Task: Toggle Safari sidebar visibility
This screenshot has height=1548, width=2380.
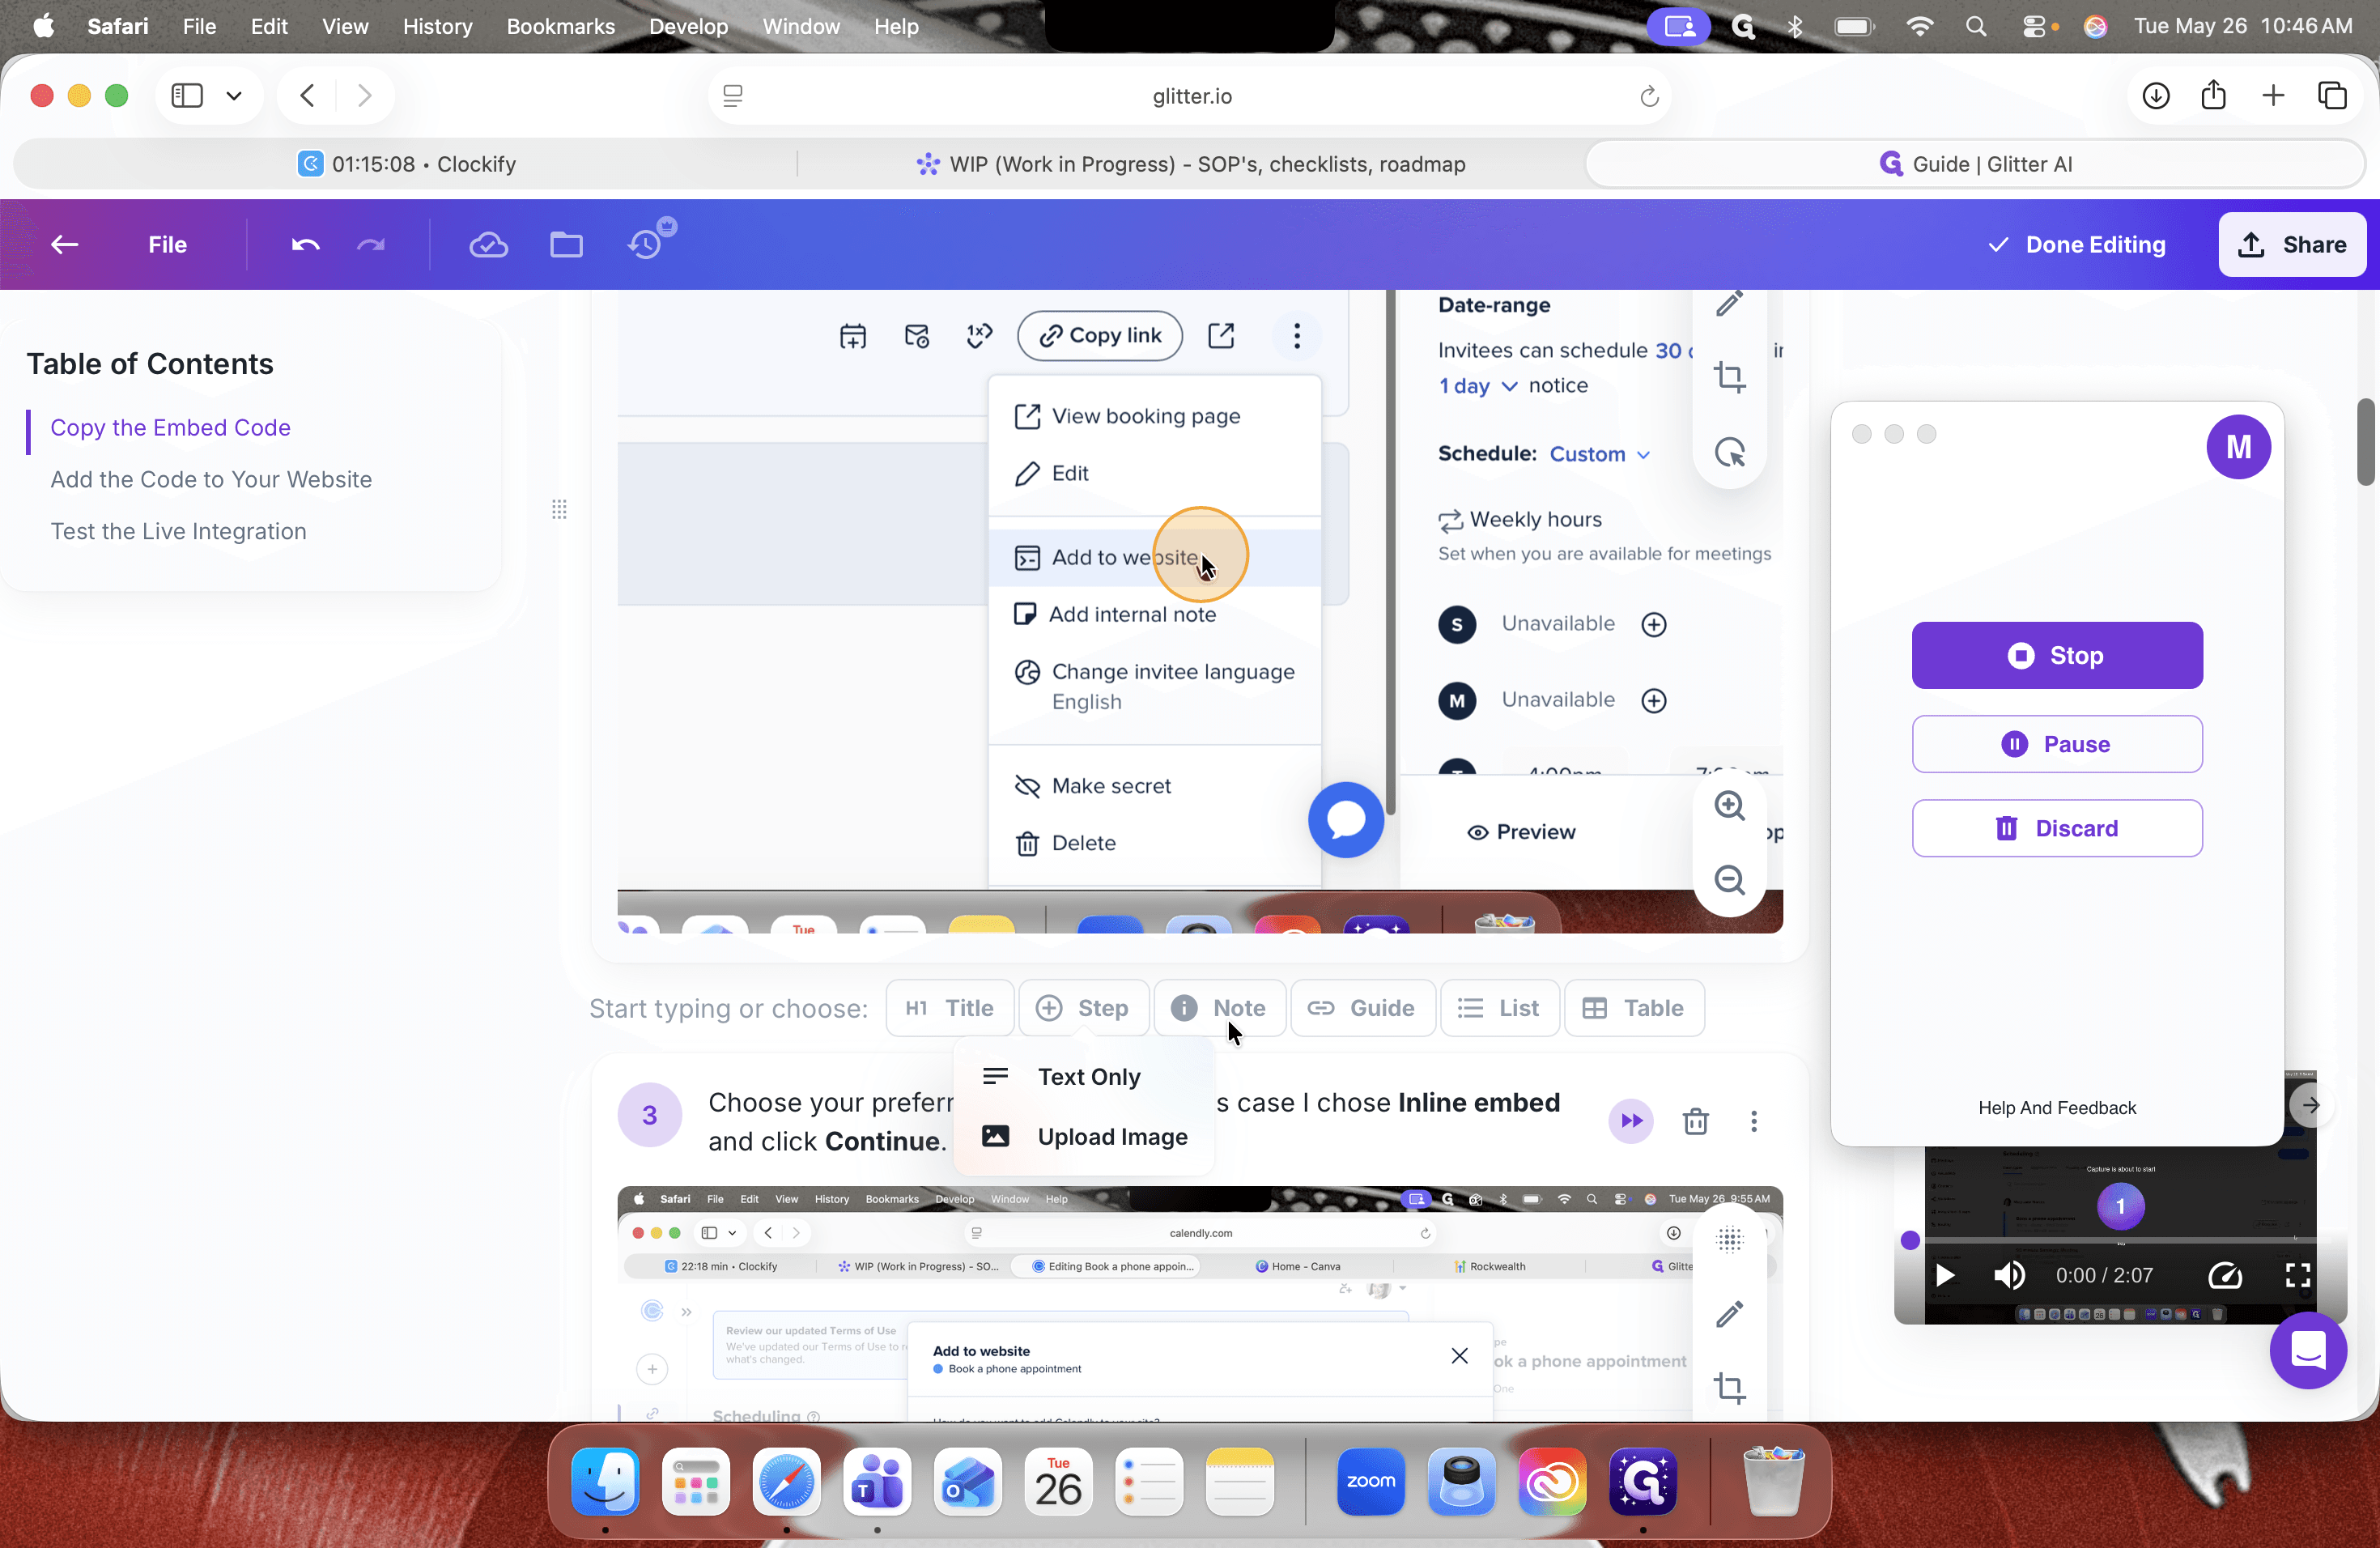Action: [187, 96]
